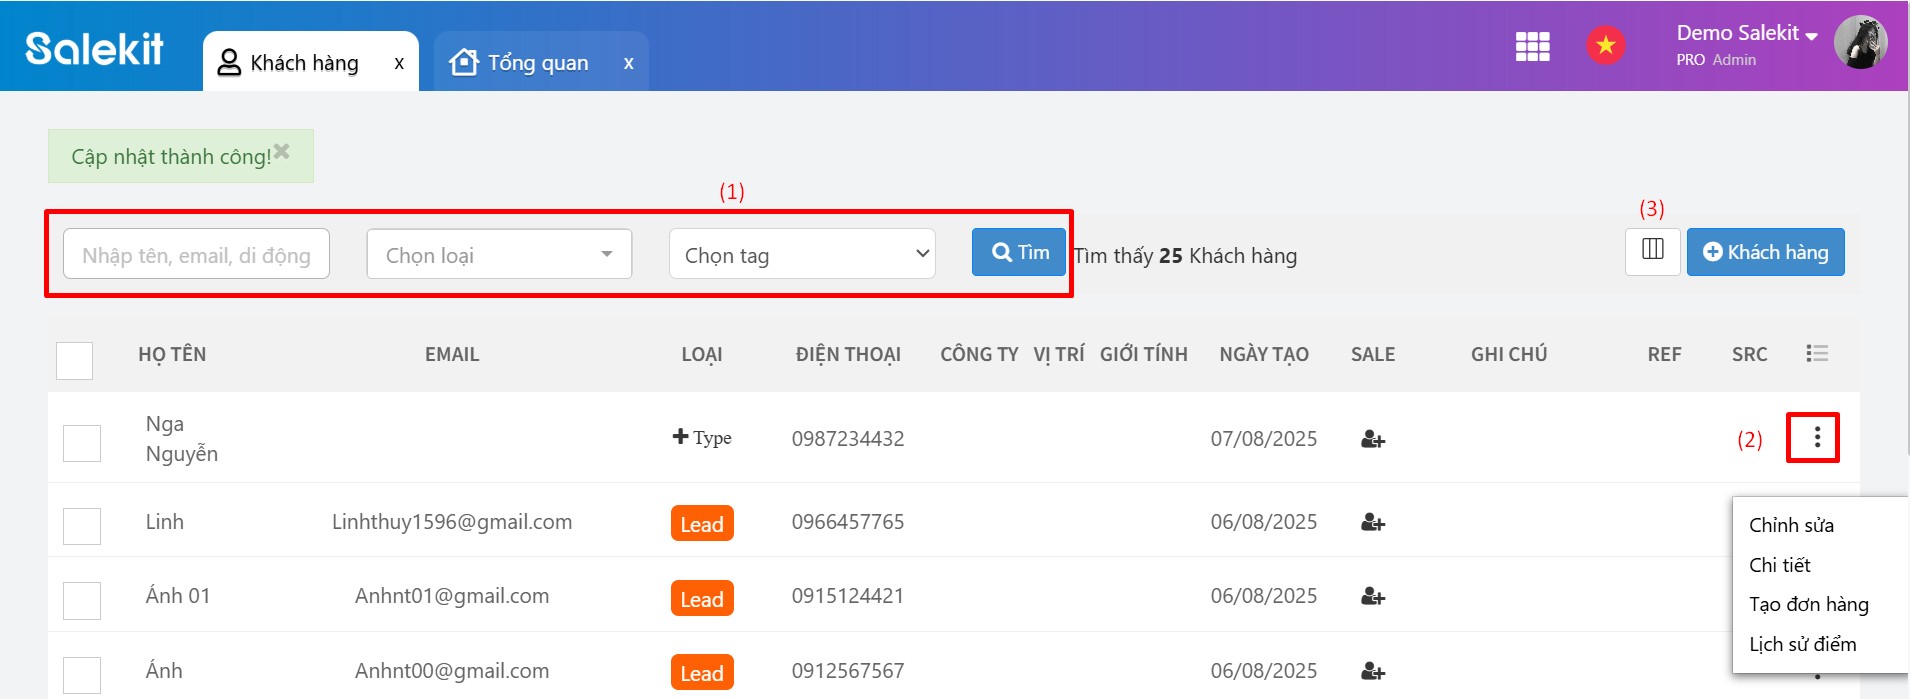Open the Chọn tag dropdown

click(x=802, y=254)
